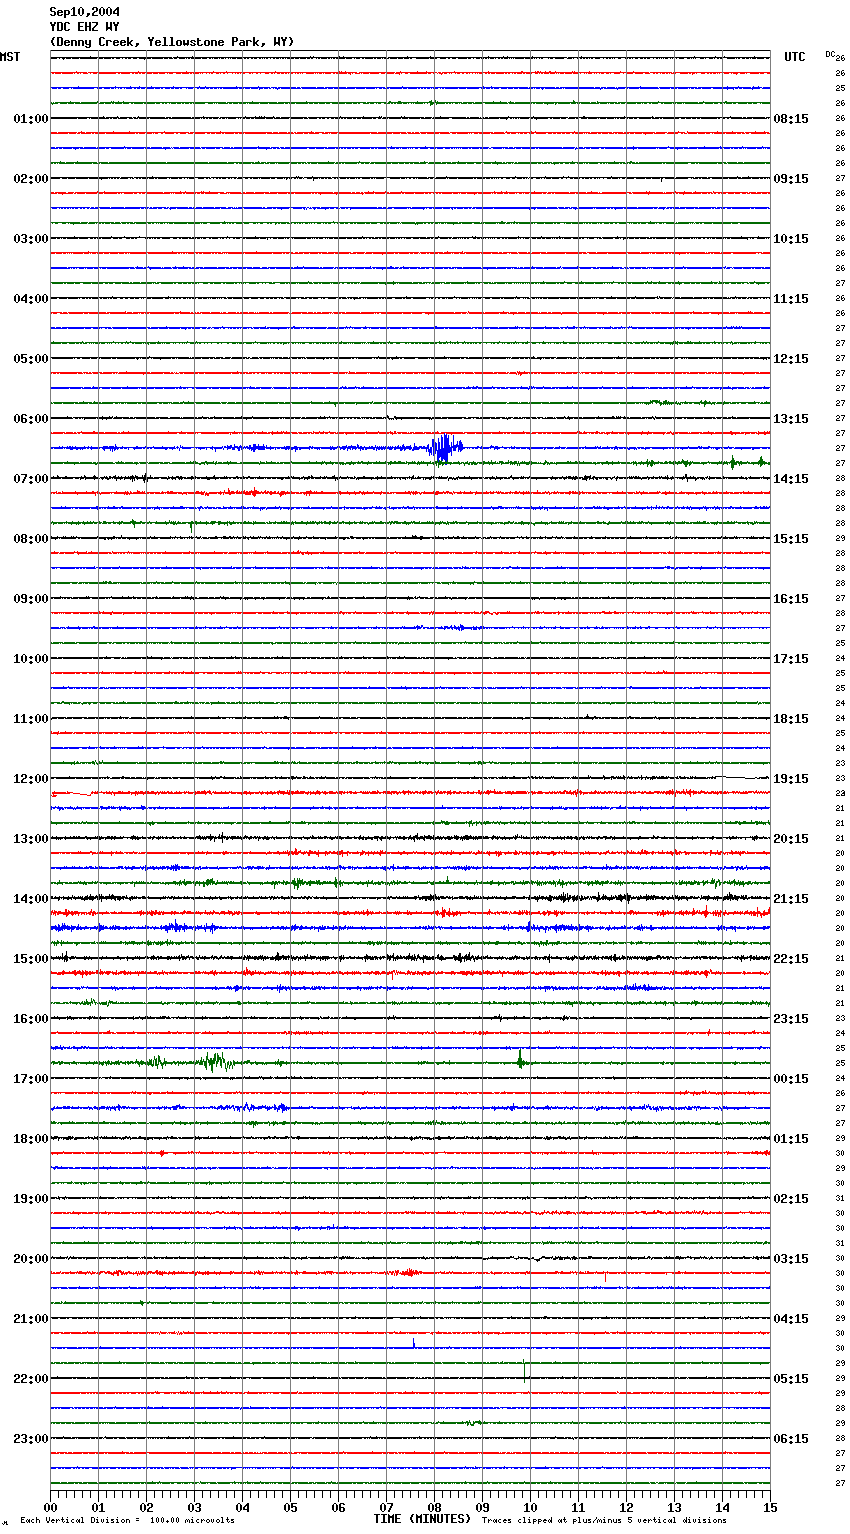Click the 17:15 UTC time label
The height and width of the screenshot is (1534, 850).
[791, 659]
